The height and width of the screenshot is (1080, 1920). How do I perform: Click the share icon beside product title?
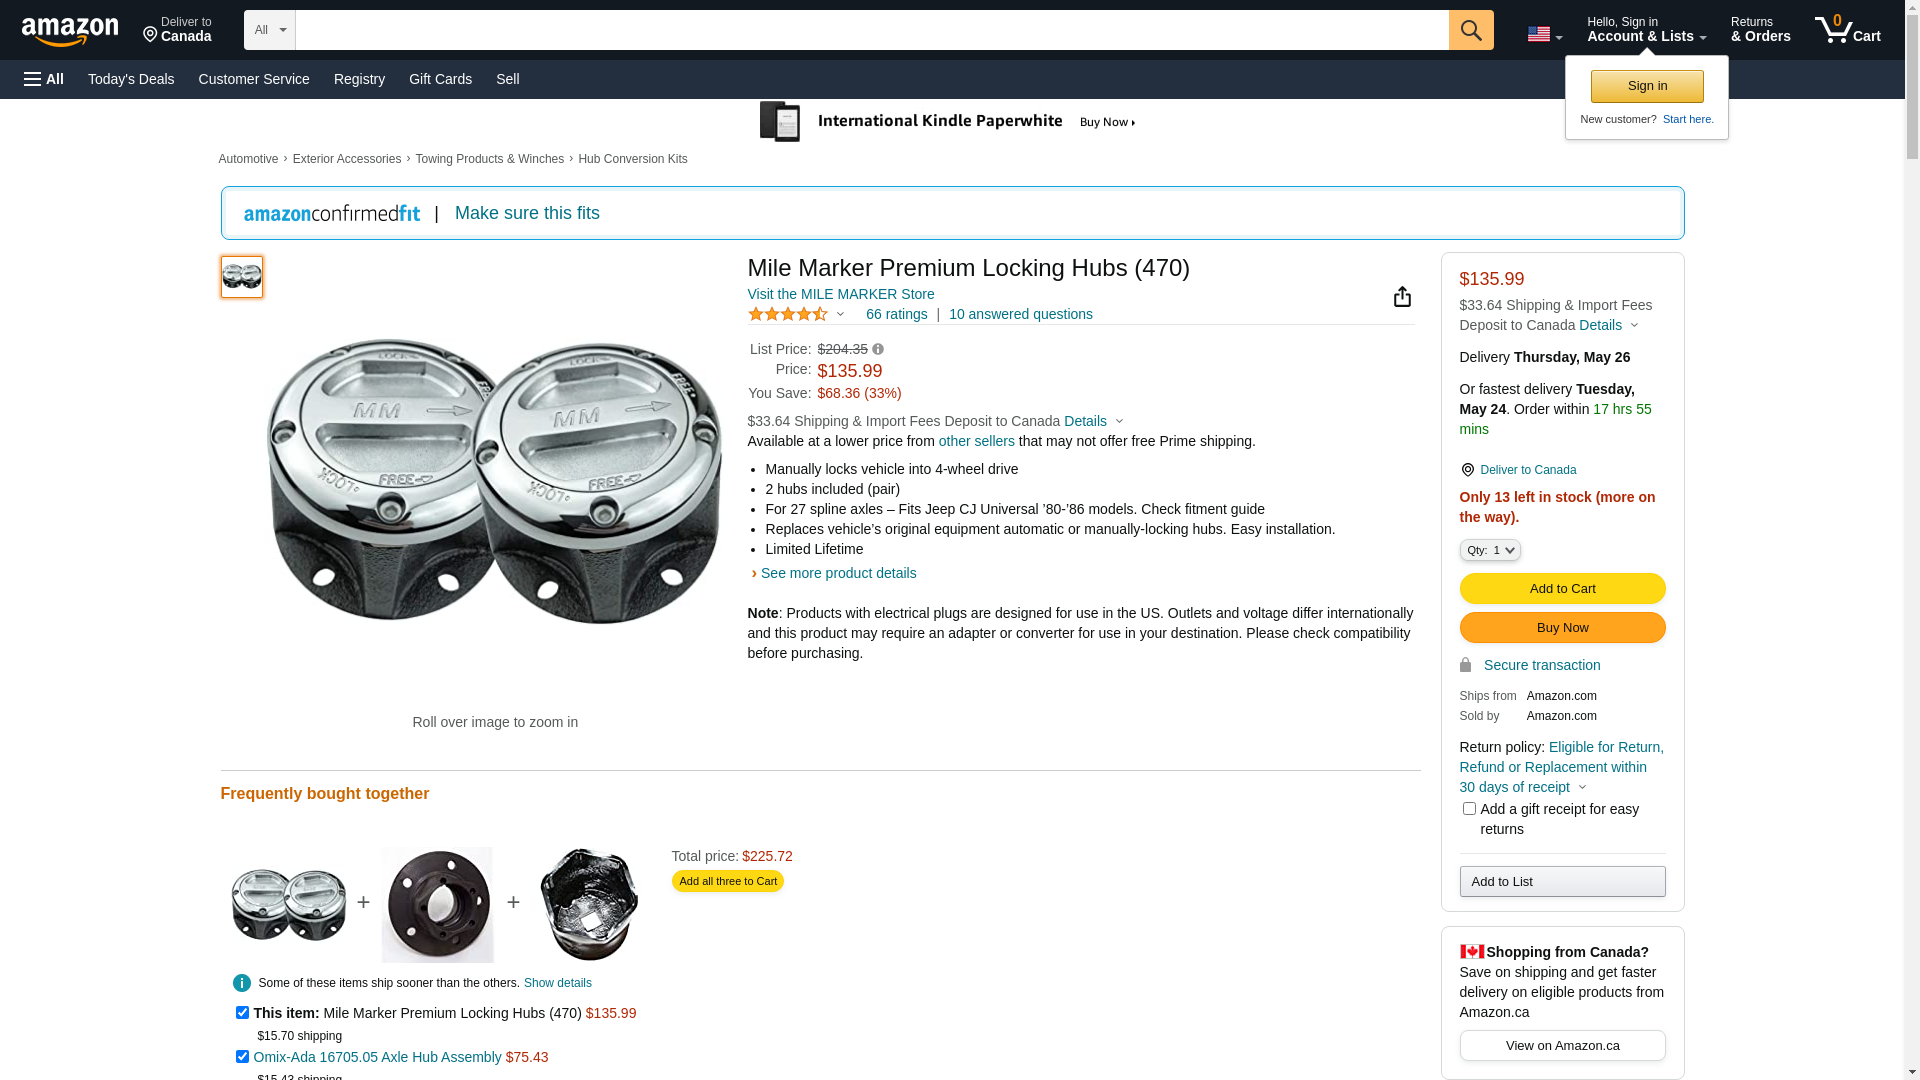1402,296
